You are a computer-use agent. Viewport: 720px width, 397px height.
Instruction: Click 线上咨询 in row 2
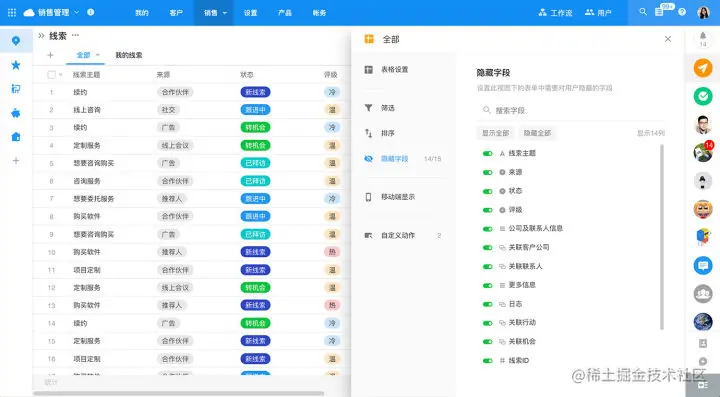point(87,110)
